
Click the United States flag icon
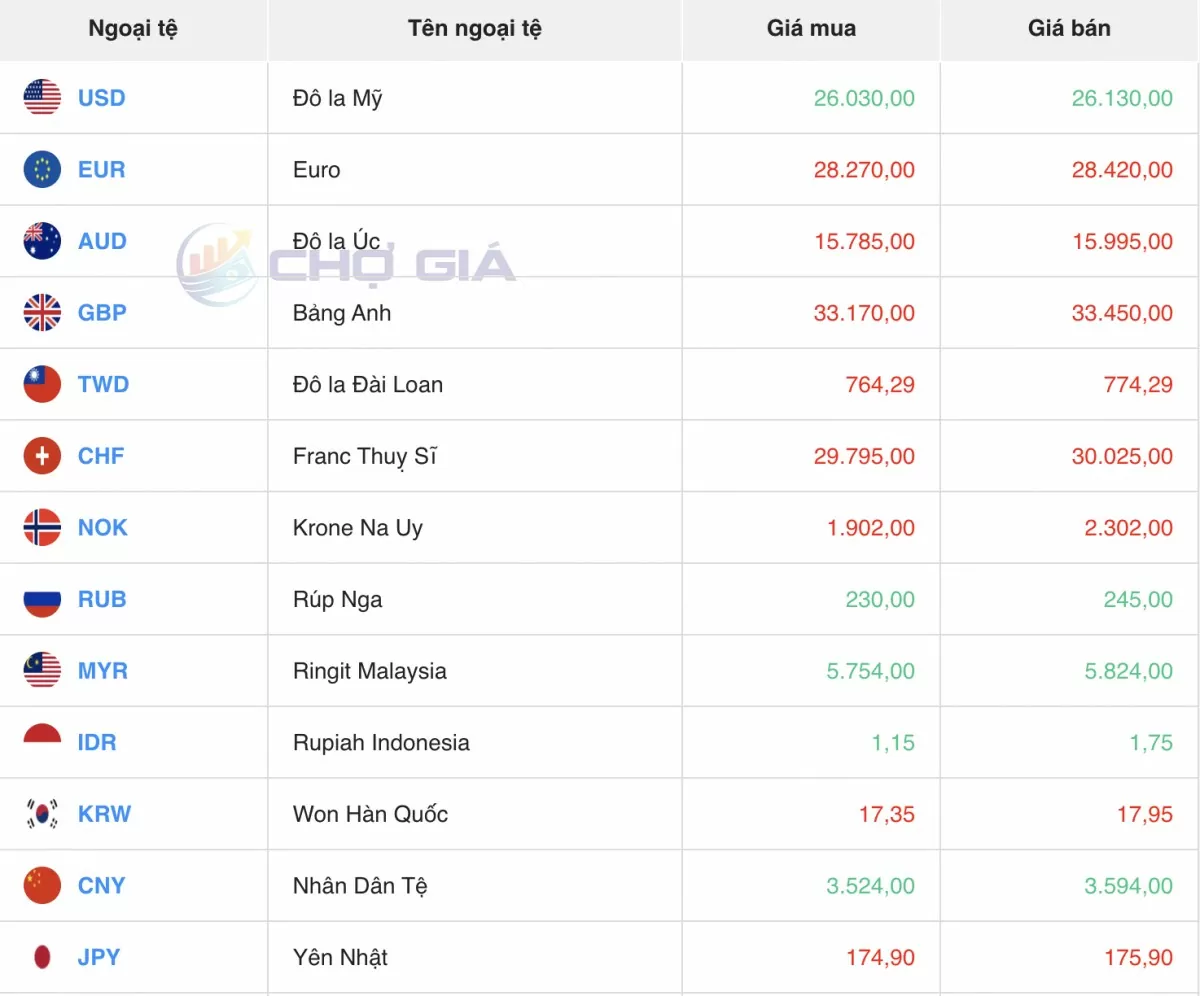pos(42,98)
